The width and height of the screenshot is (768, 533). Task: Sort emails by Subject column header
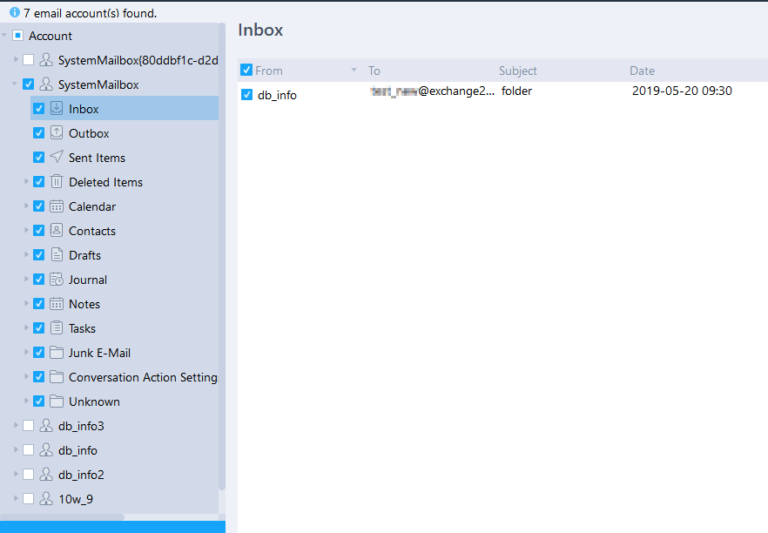(x=518, y=71)
